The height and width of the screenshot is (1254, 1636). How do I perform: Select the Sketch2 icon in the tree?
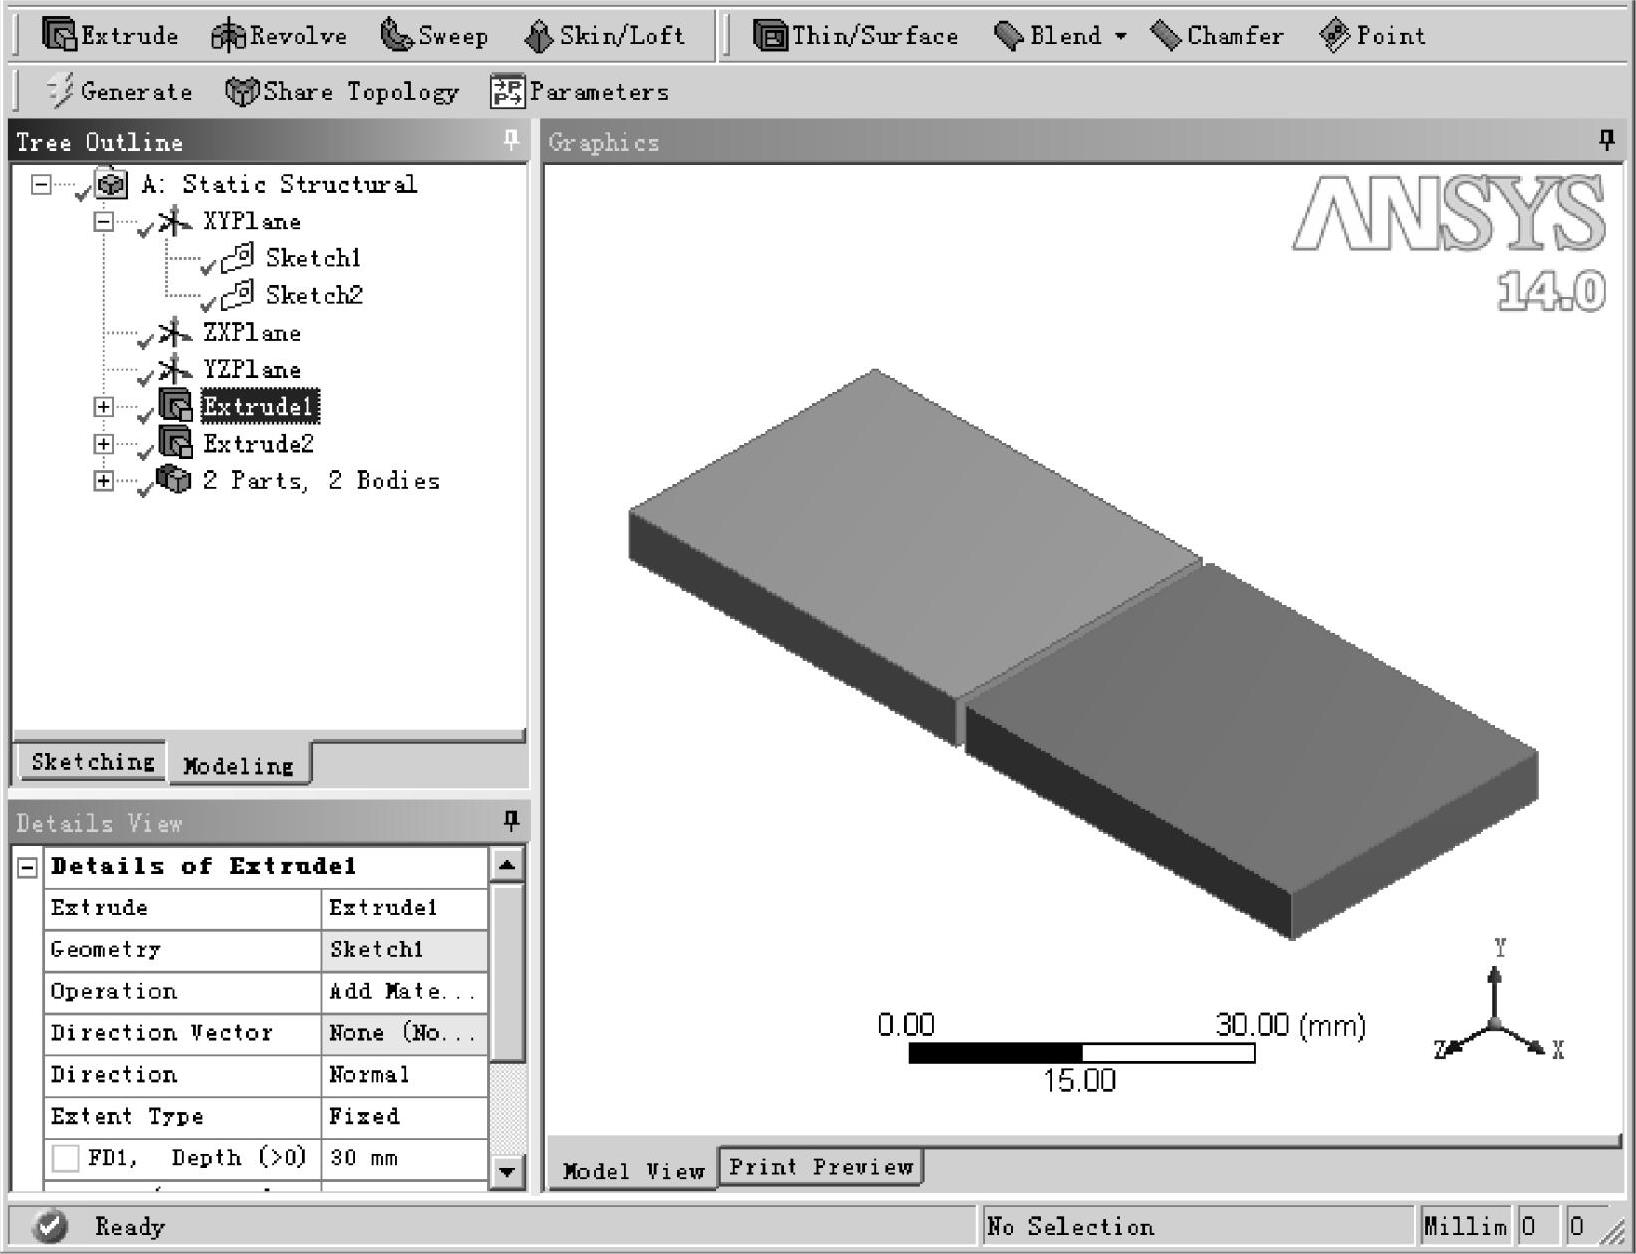click(237, 295)
